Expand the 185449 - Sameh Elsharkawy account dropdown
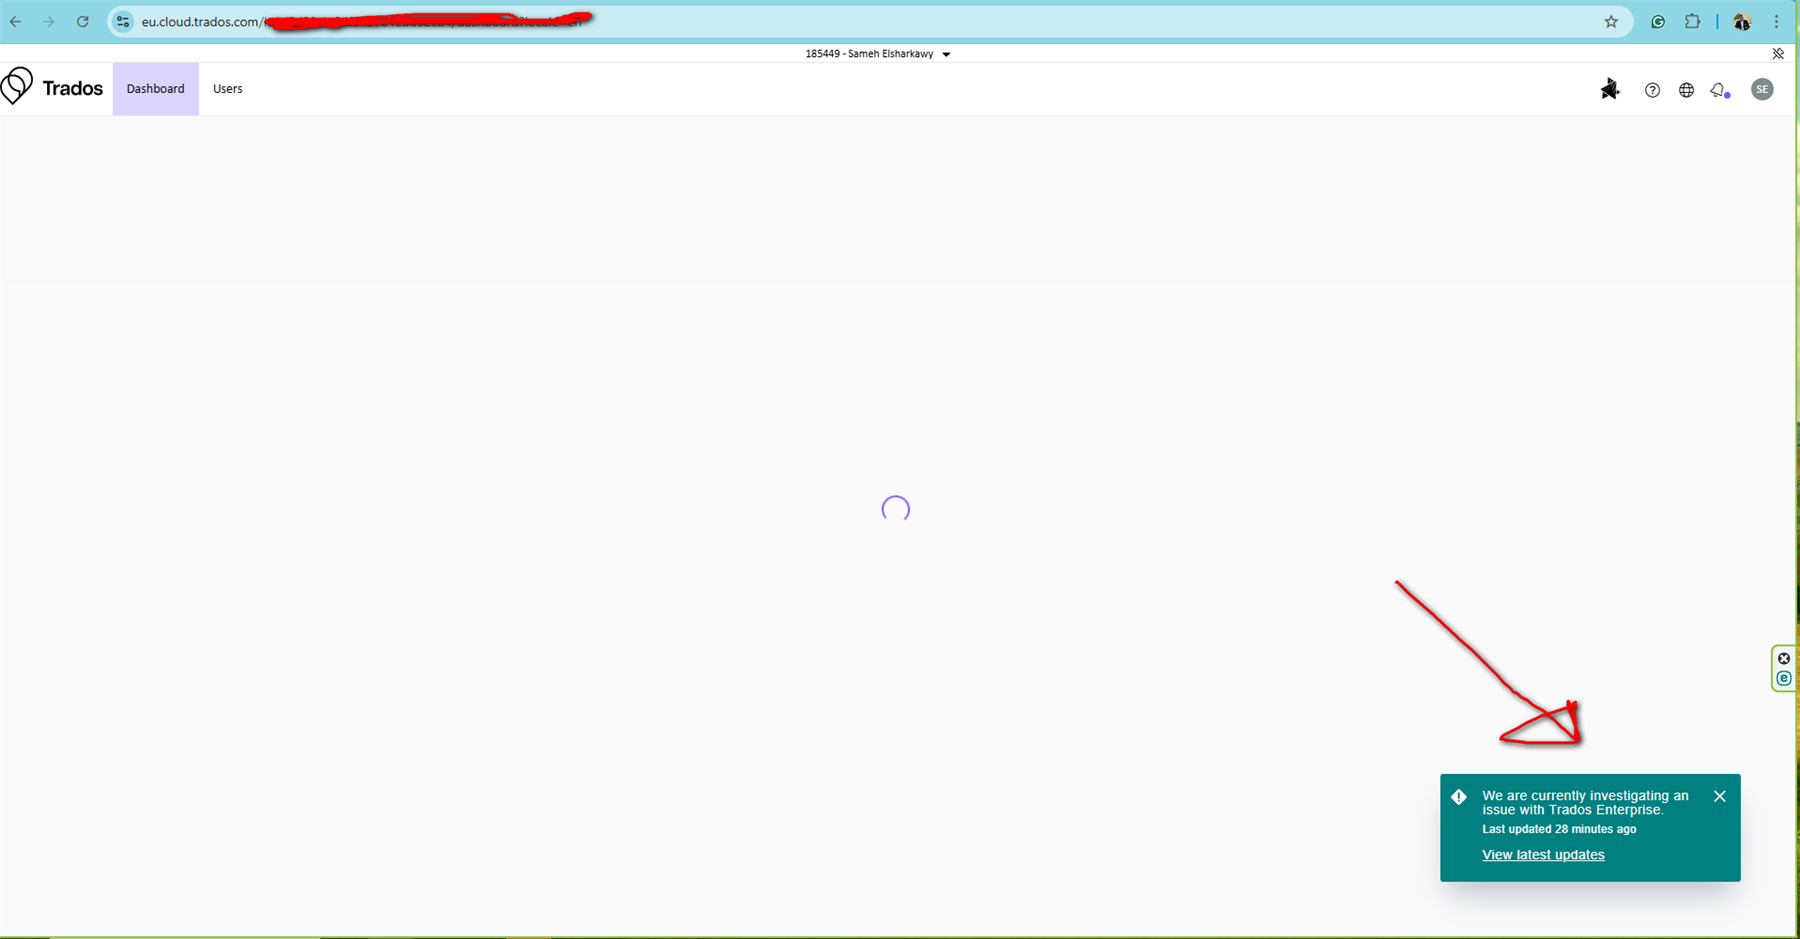The width and height of the screenshot is (1800, 939). 946,54
